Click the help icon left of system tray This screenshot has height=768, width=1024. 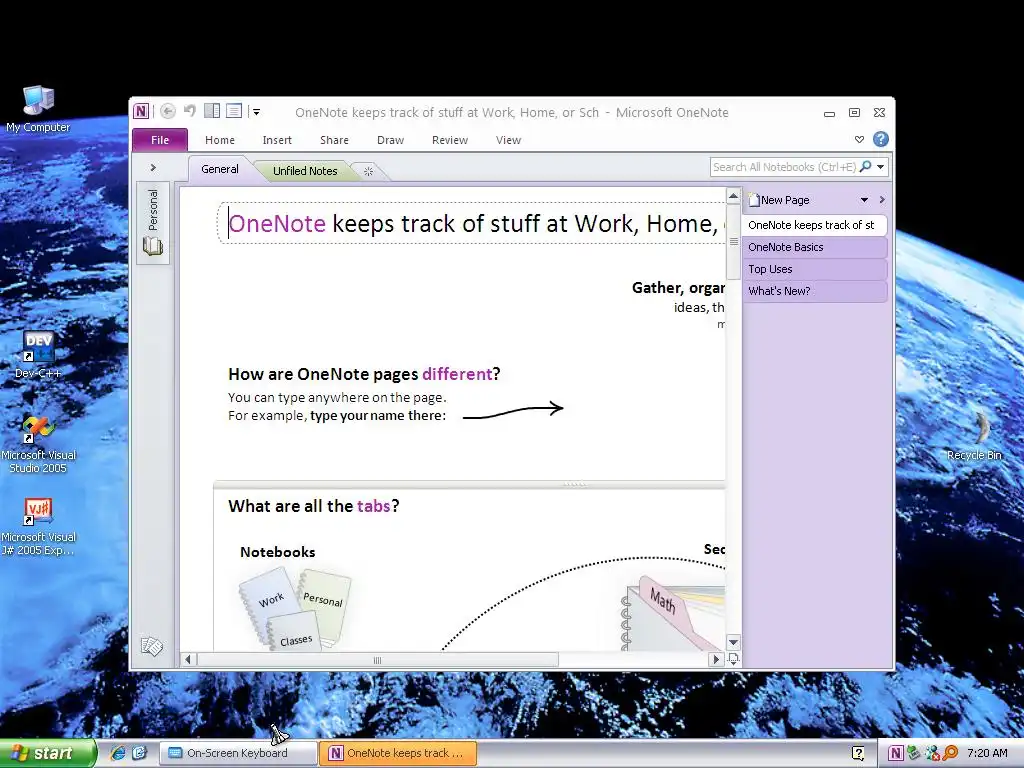click(858, 753)
